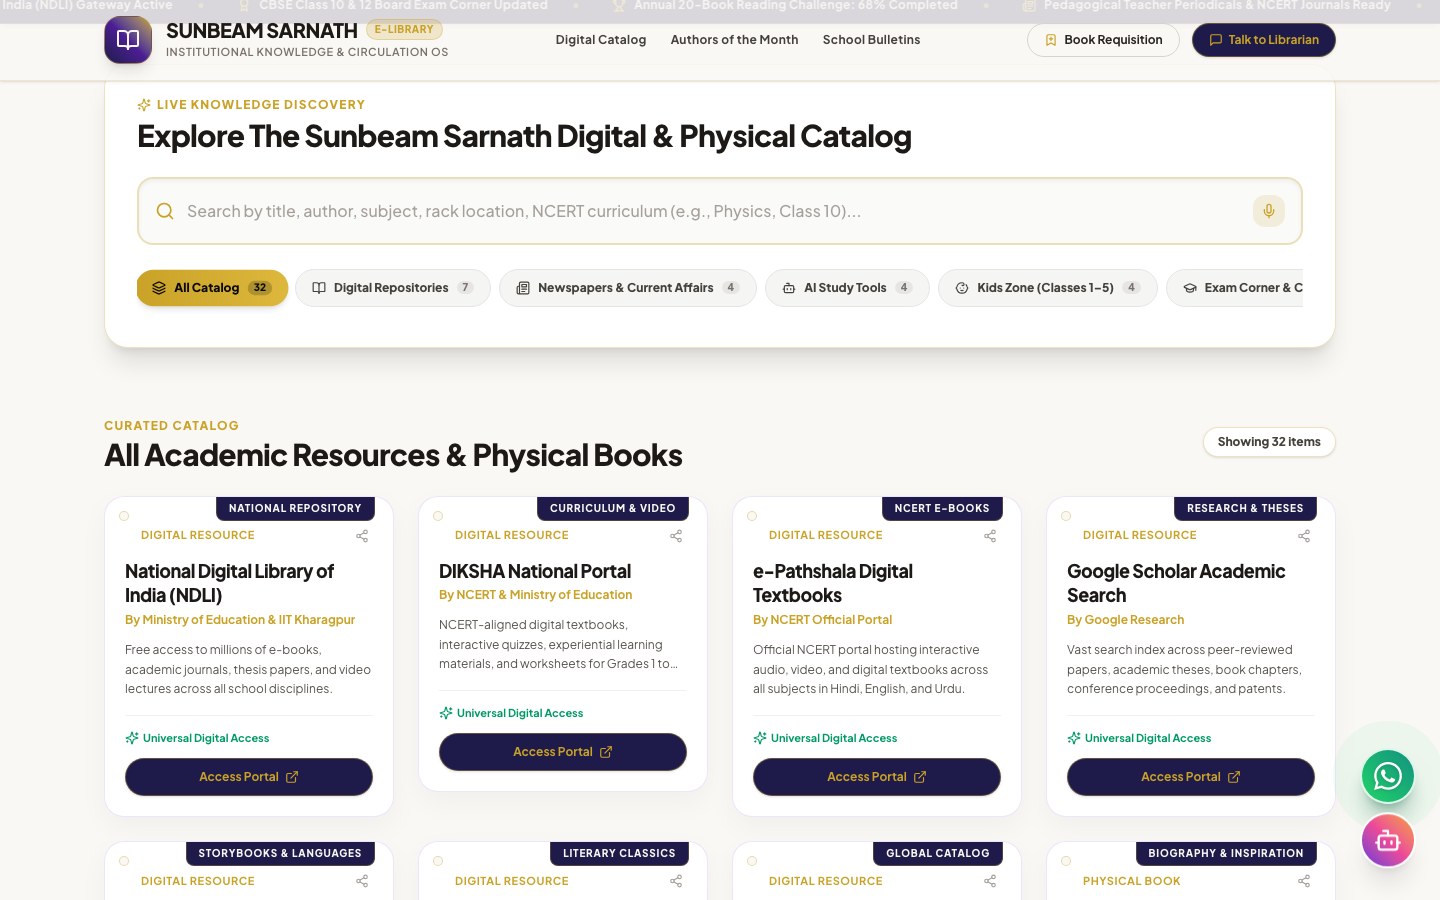Click the Sunbeam Sarnath book logo icon
Screen dimensions: 1440x900
[128, 40]
